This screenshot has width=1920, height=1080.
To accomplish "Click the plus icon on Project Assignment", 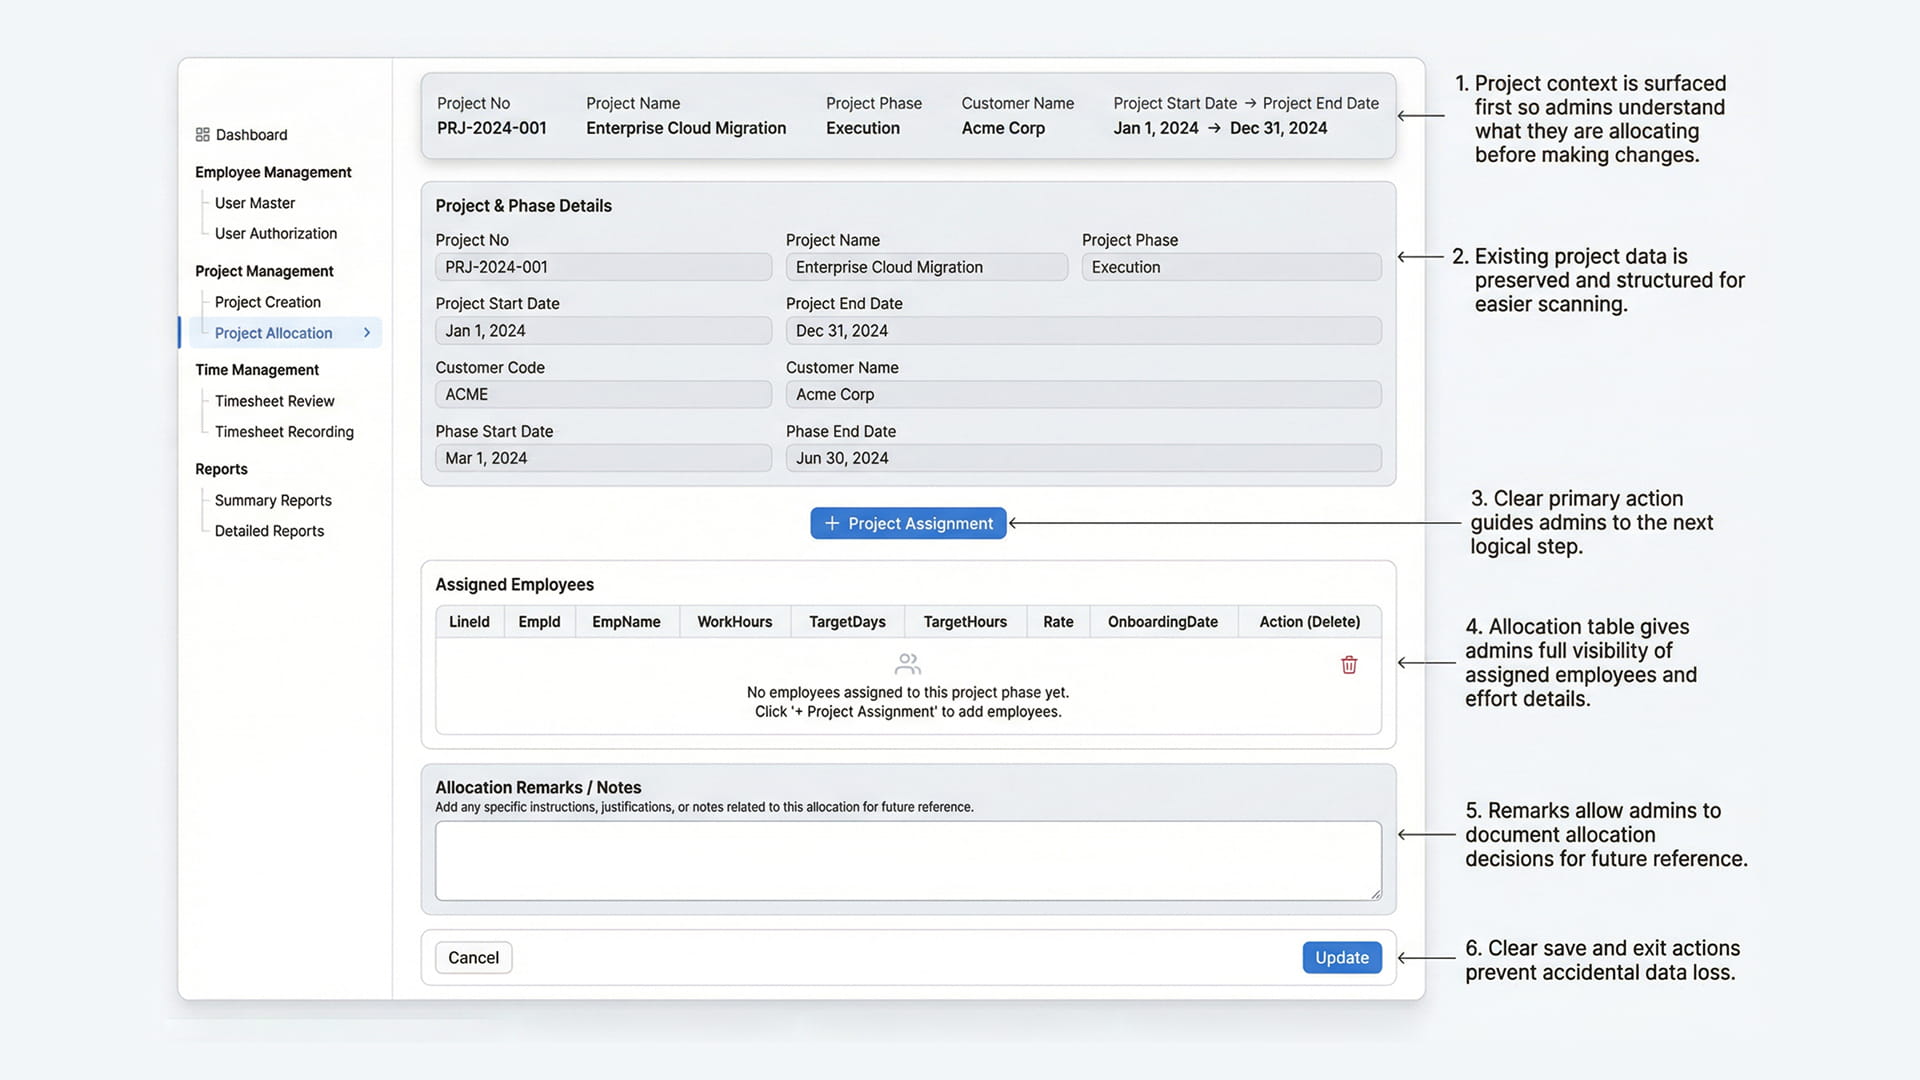I will (x=831, y=523).
